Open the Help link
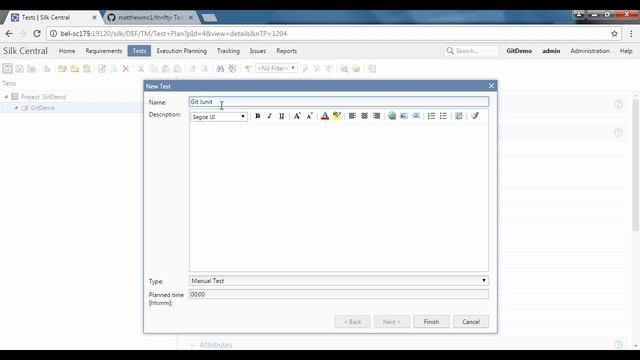Screen dimensions: 640x360 point(626,51)
